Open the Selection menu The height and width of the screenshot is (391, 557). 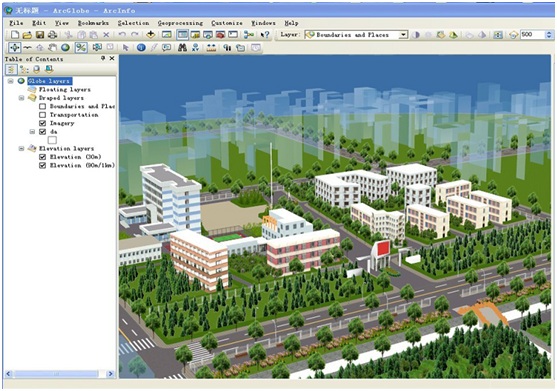pyautogui.click(x=134, y=23)
